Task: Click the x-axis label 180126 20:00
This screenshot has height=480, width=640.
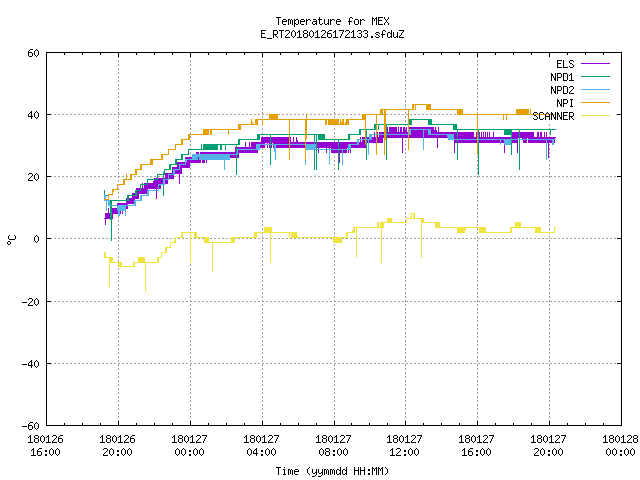Action: [x=118, y=446]
